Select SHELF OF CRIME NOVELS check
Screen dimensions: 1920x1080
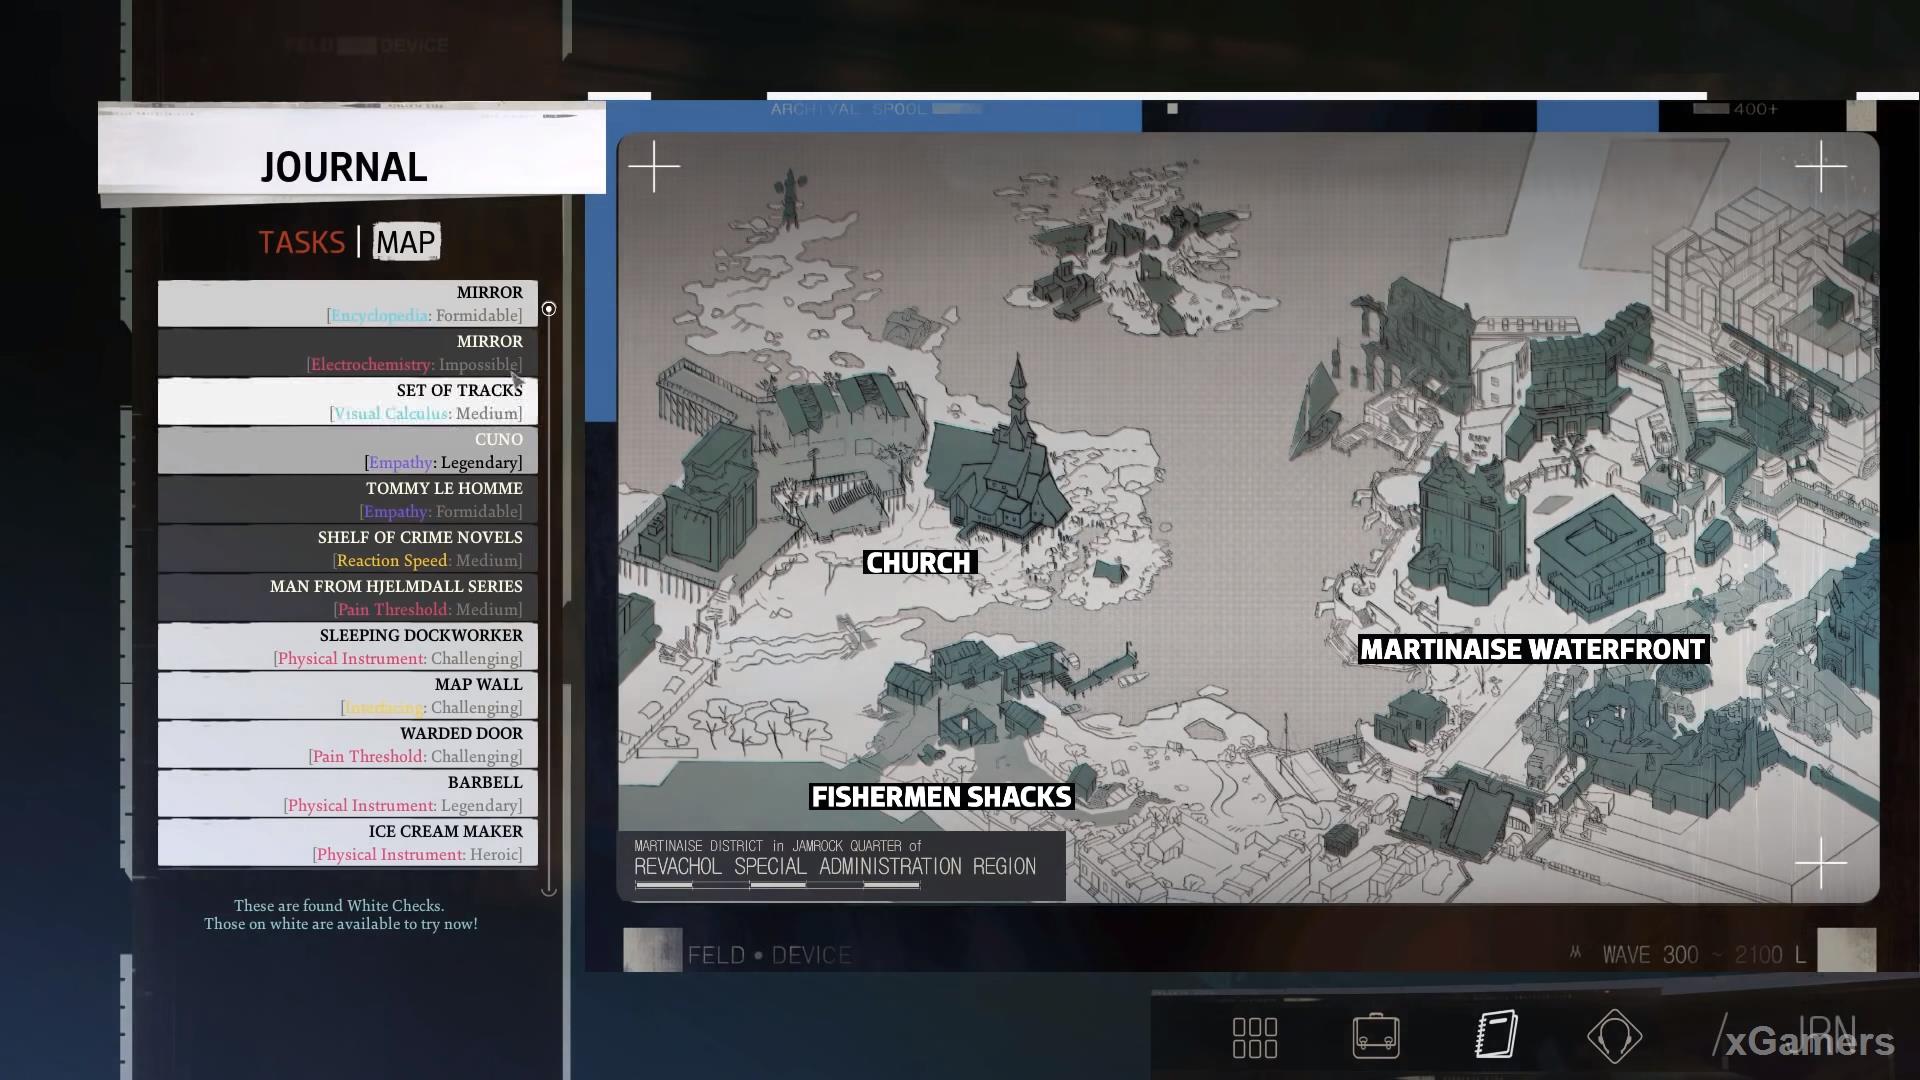pos(348,548)
